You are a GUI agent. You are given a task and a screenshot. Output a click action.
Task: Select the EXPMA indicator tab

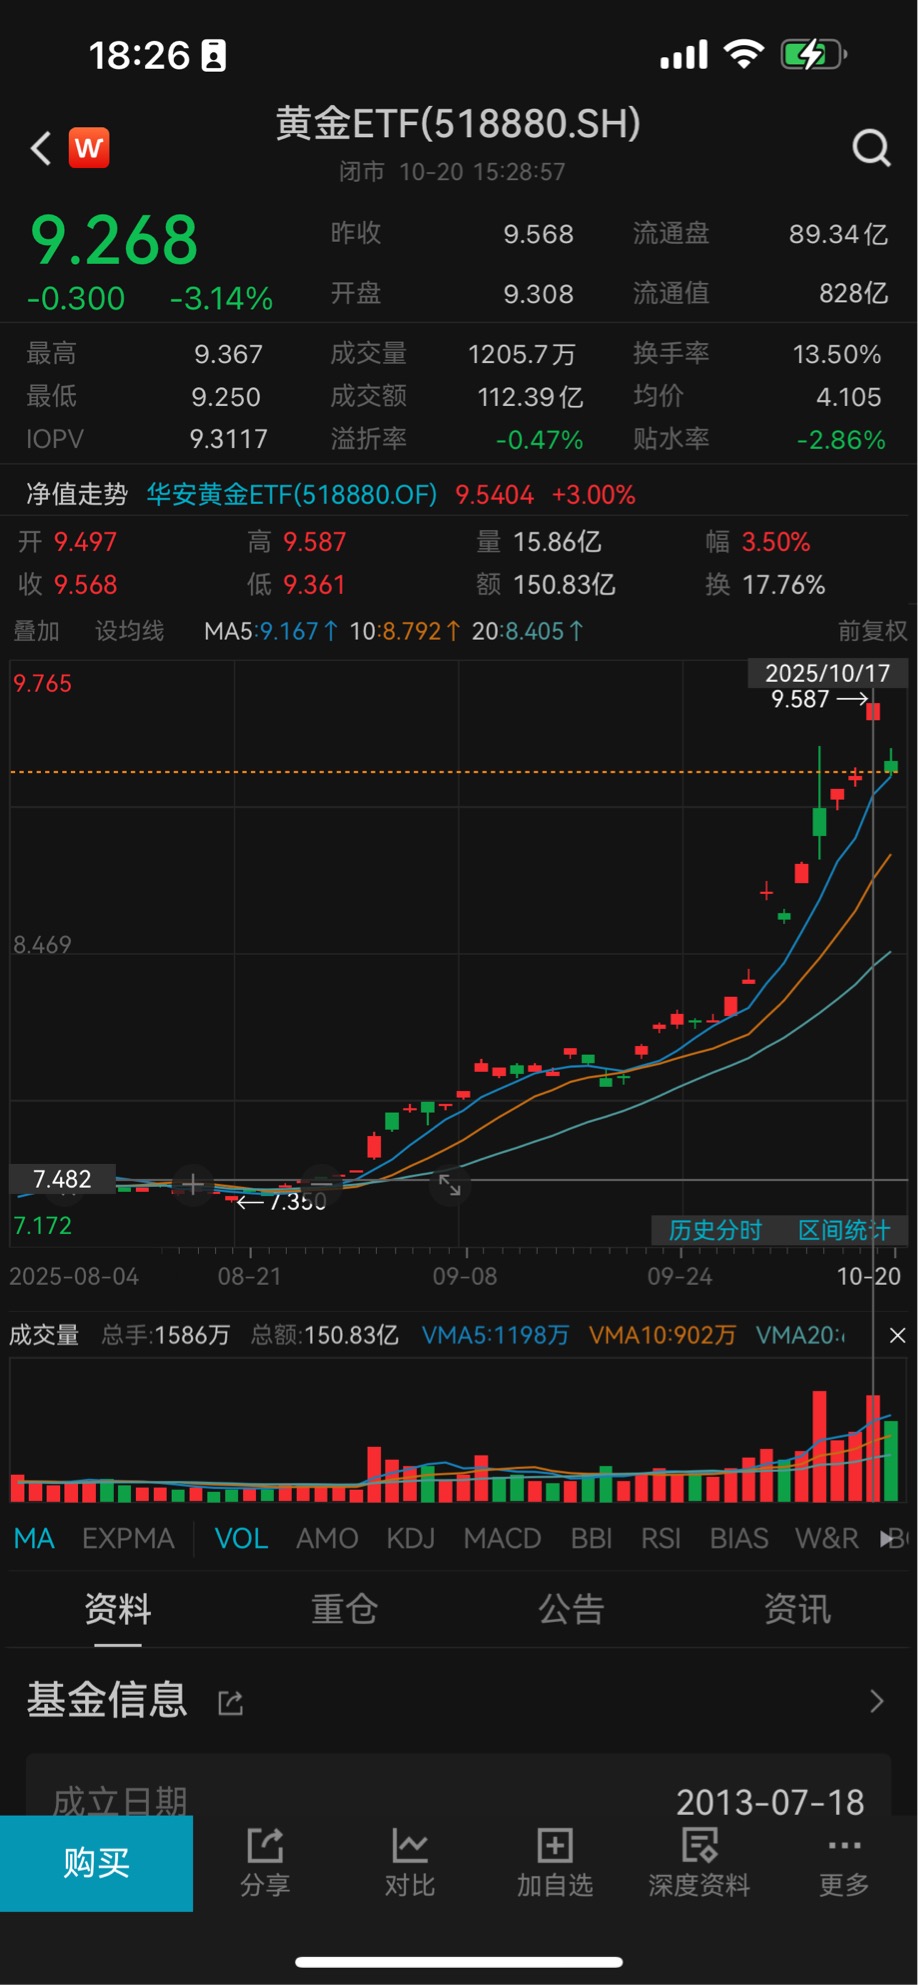(x=128, y=1538)
